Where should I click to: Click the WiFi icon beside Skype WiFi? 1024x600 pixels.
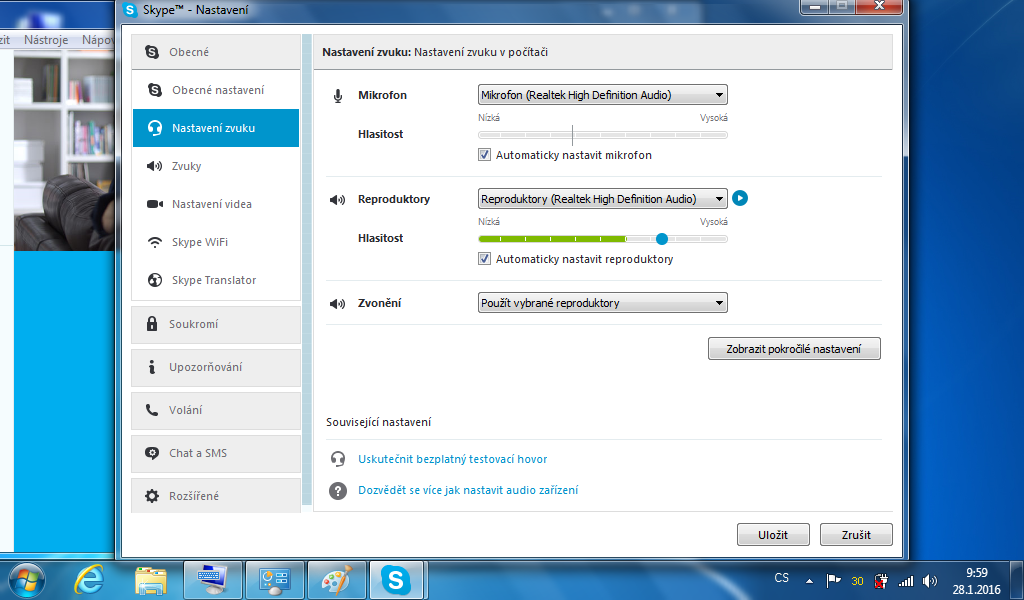pyautogui.click(x=155, y=242)
